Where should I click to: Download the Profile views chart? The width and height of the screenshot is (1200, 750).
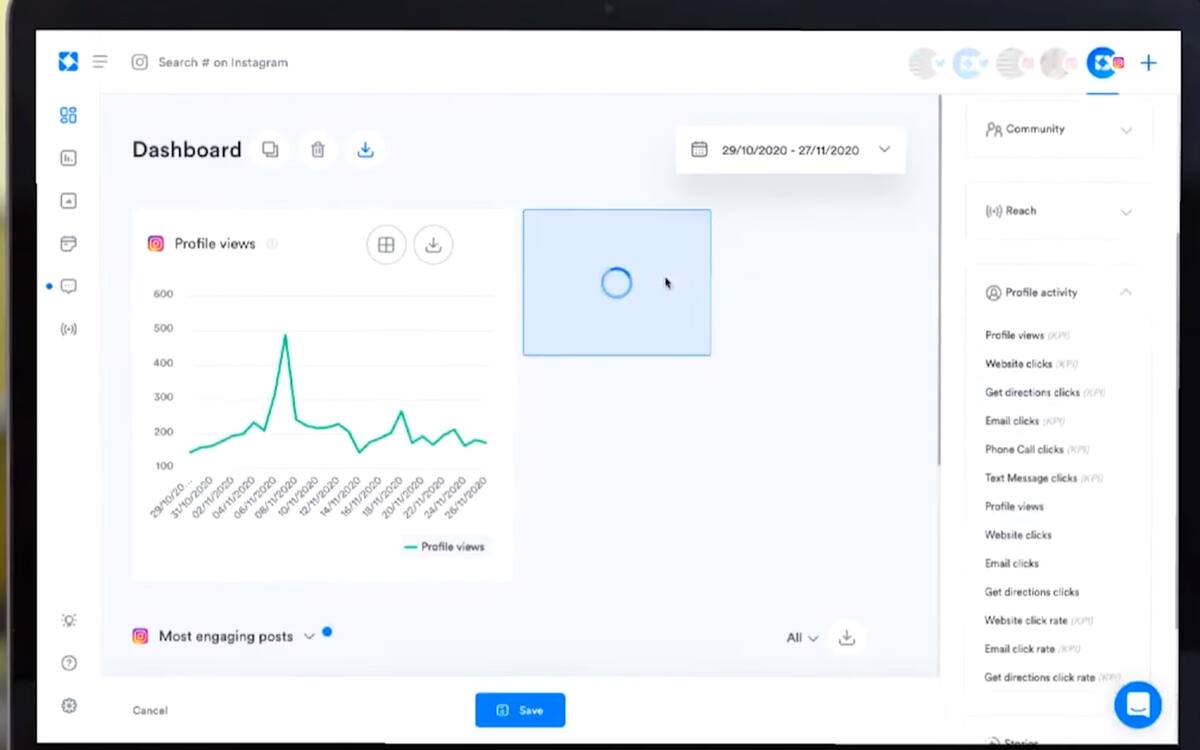coord(433,244)
